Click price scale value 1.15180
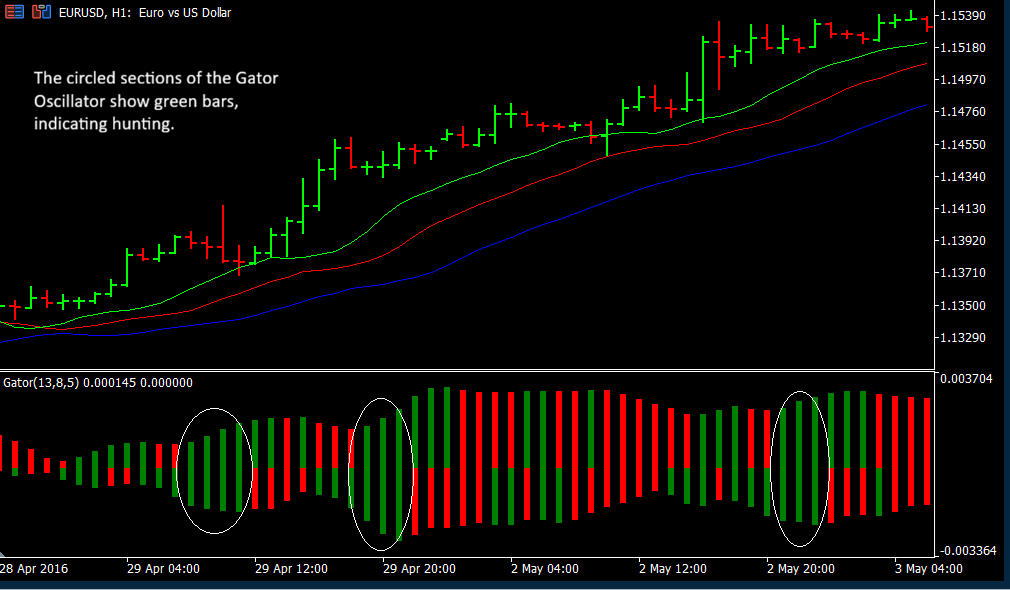This screenshot has width=1010, height=590. click(963, 48)
